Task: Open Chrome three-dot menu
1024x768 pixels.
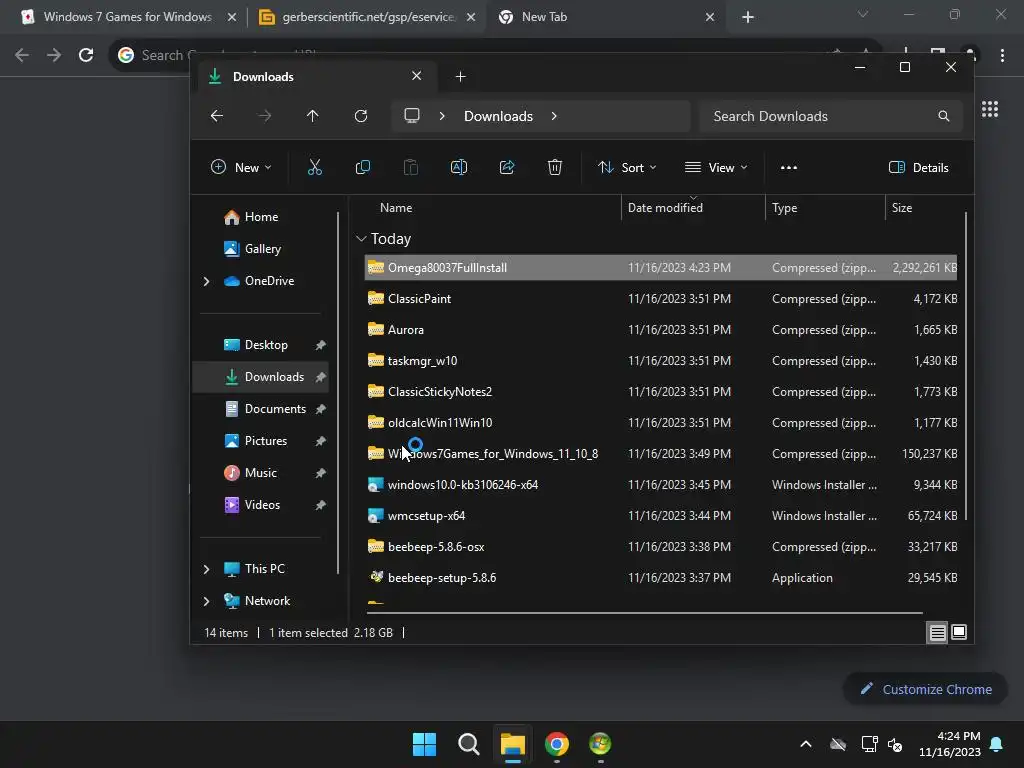Action: pos(1002,55)
